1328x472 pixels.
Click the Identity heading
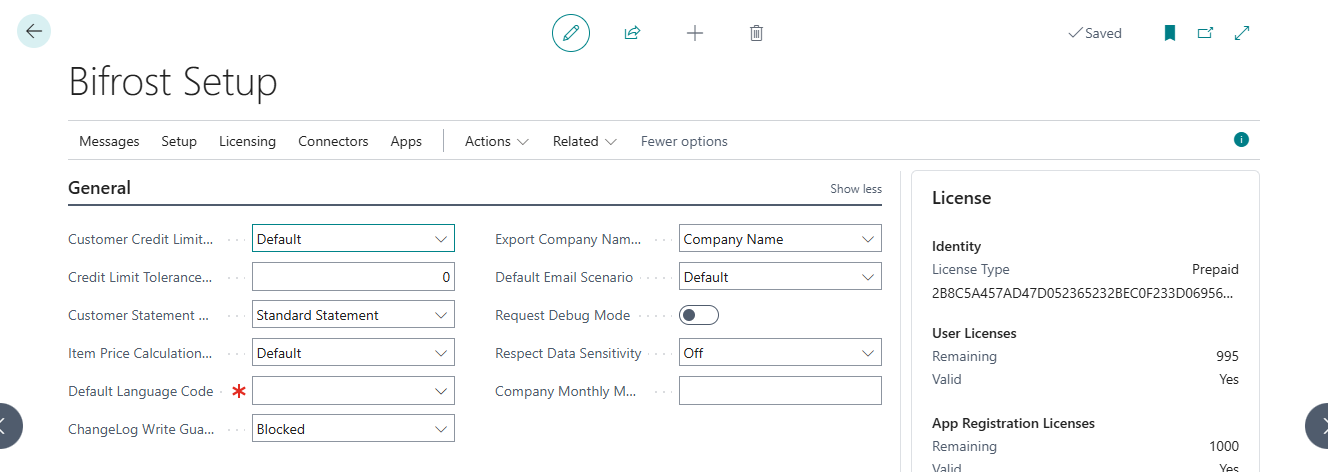[x=957, y=246]
